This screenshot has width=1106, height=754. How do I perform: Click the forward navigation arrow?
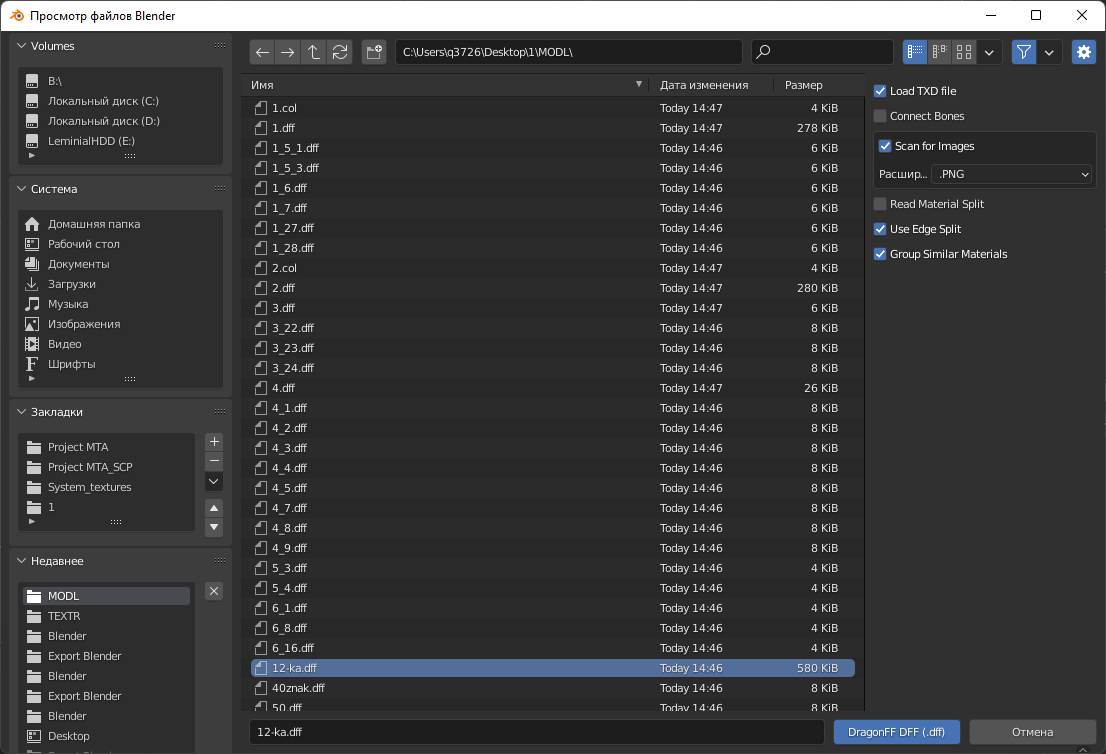click(288, 52)
